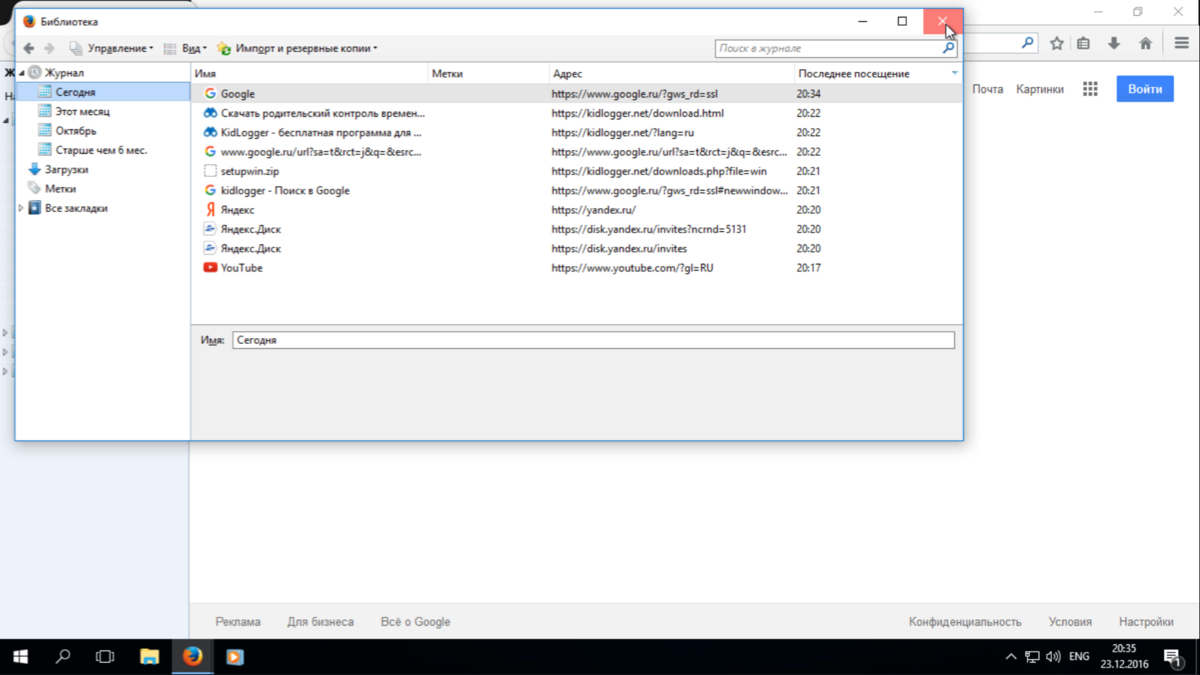Sort by the Метки column header

click(x=489, y=74)
